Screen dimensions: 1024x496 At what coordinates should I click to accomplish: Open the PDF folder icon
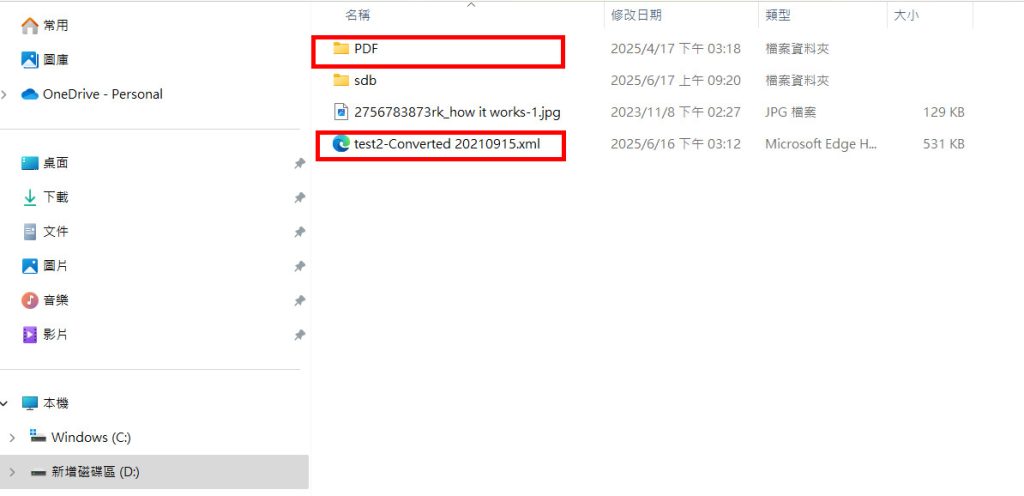pyautogui.click(x=341, y=48)
